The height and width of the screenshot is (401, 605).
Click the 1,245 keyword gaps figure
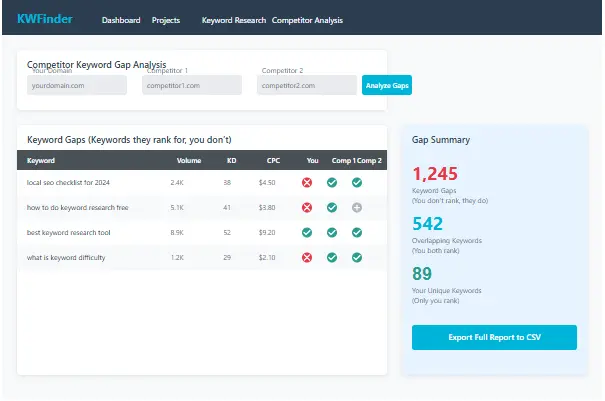tap(435, 174)
